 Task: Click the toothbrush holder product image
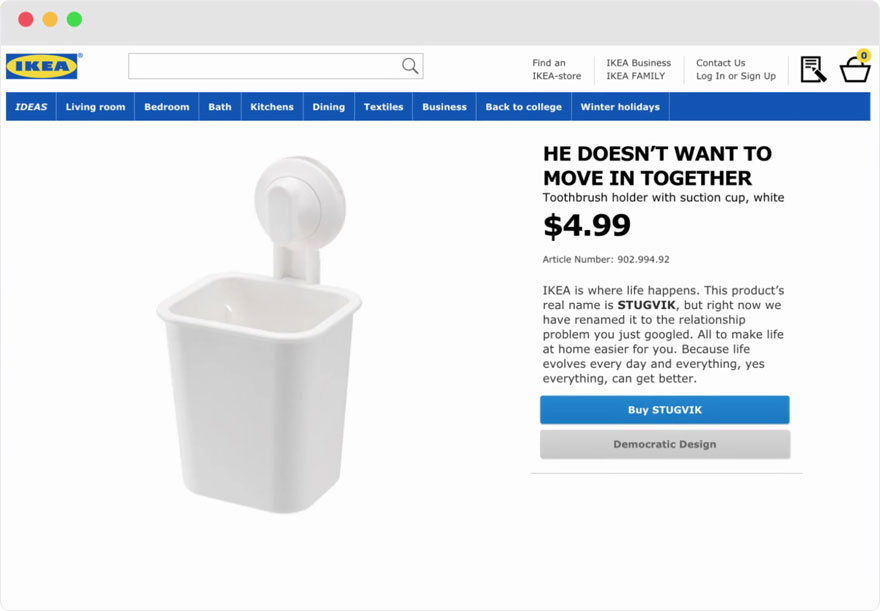point(258,340)
